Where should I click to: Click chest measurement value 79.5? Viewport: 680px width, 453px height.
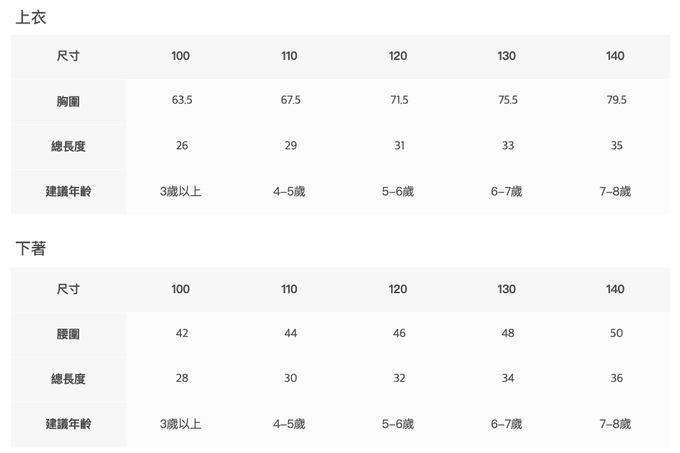coord(616,101)
